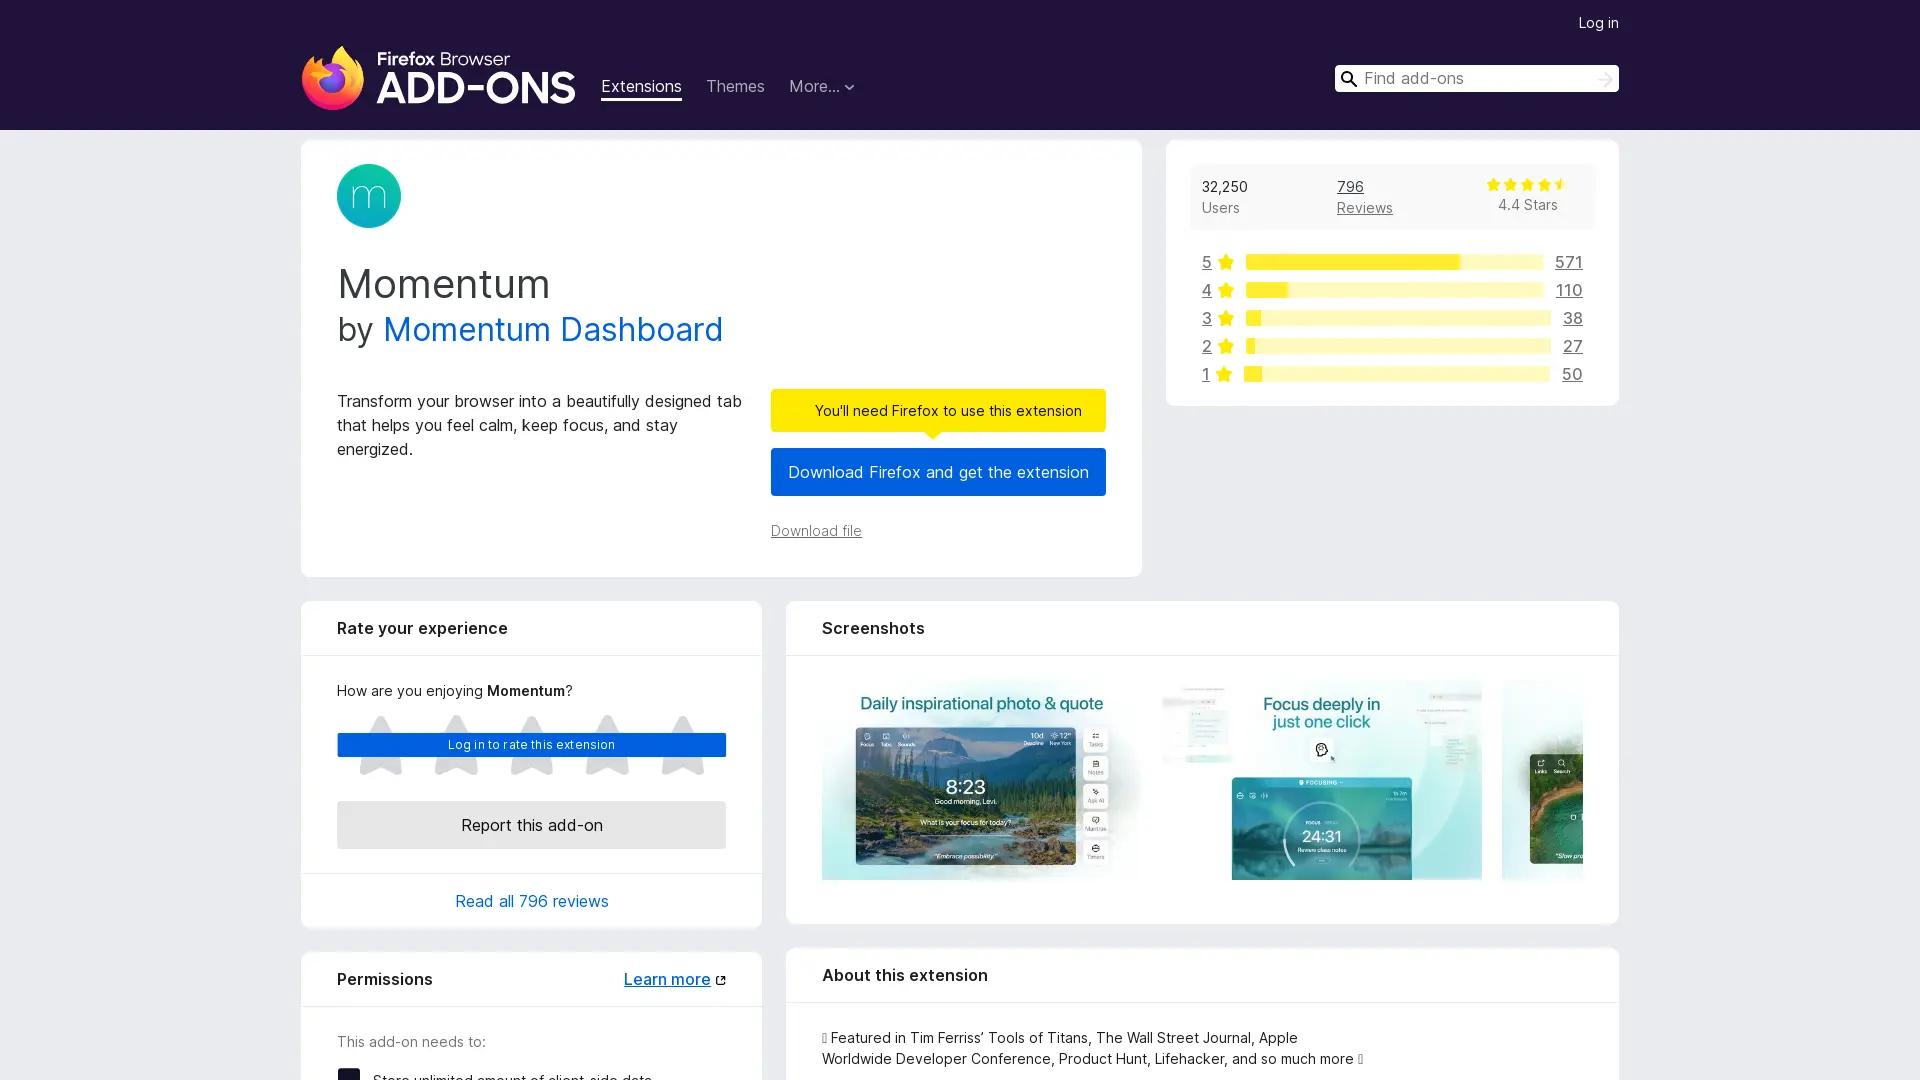Screen dimensions: 1920x1080
Task: Click the star icon beside the 1-star row
Action: click(1224, 374)
